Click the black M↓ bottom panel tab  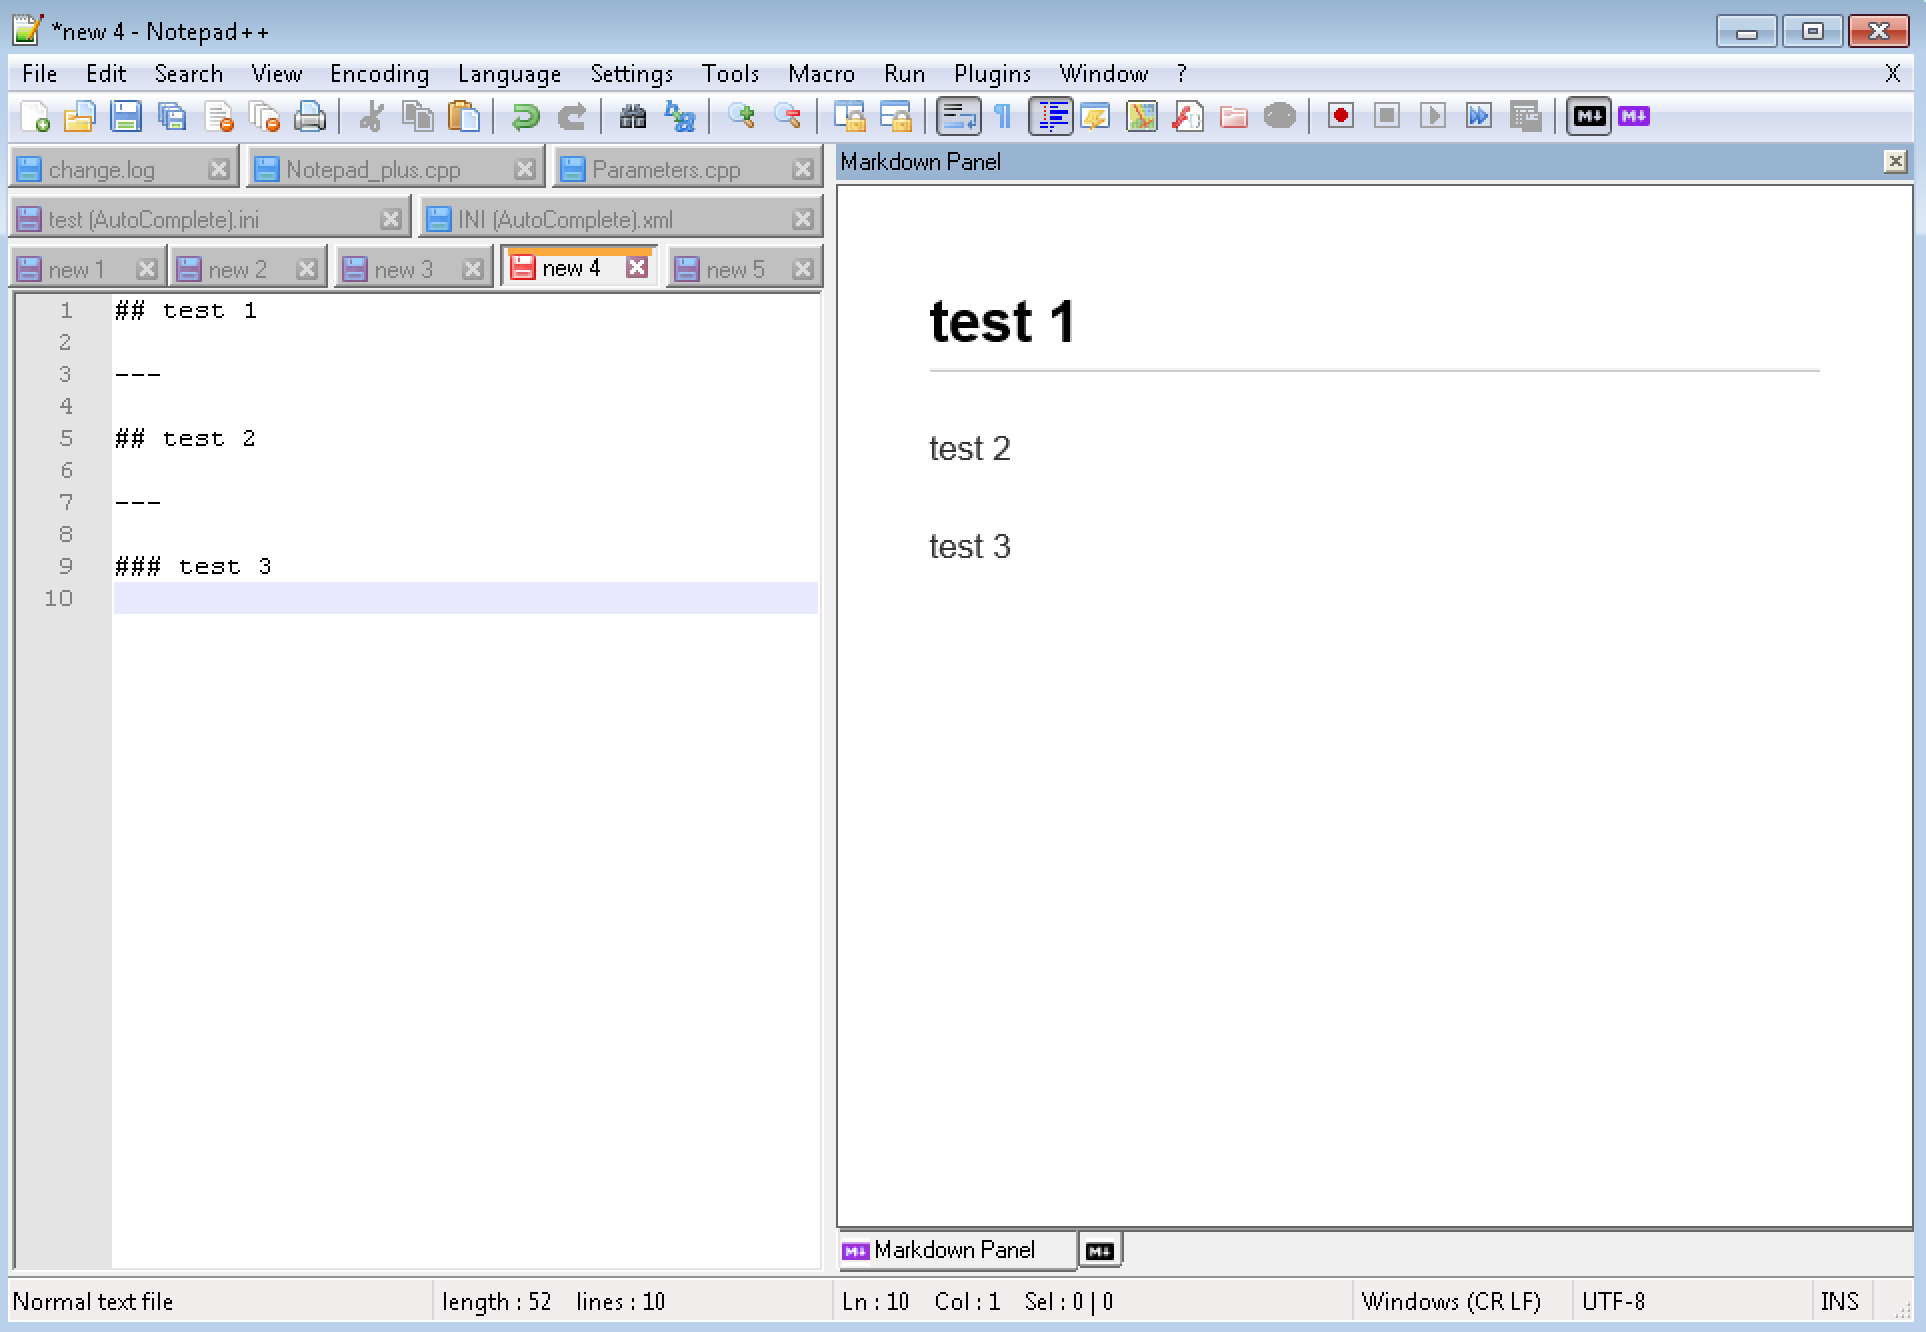(x=1100, y=1250)
